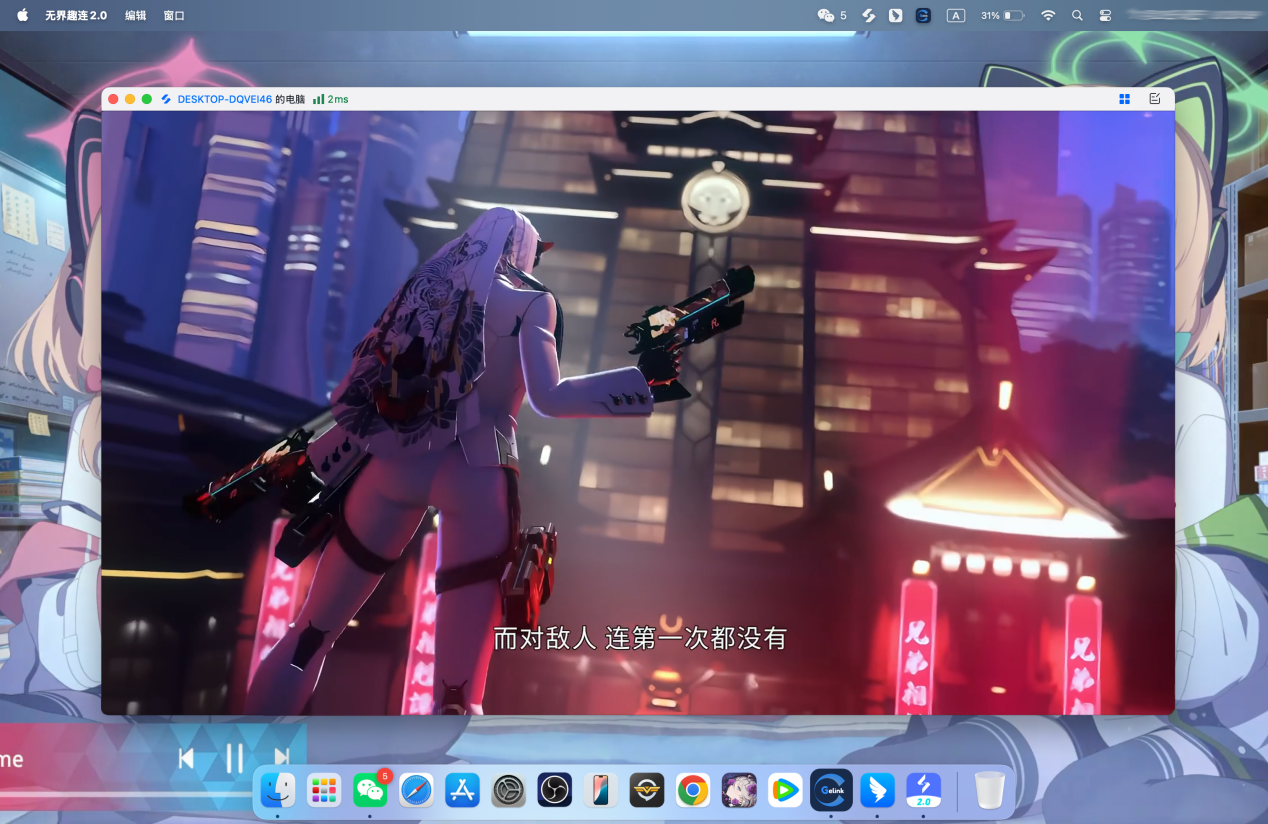This screenshot has width=1268, height=824.
Task: Open the 编辑 menu
Action: point(135,15)
